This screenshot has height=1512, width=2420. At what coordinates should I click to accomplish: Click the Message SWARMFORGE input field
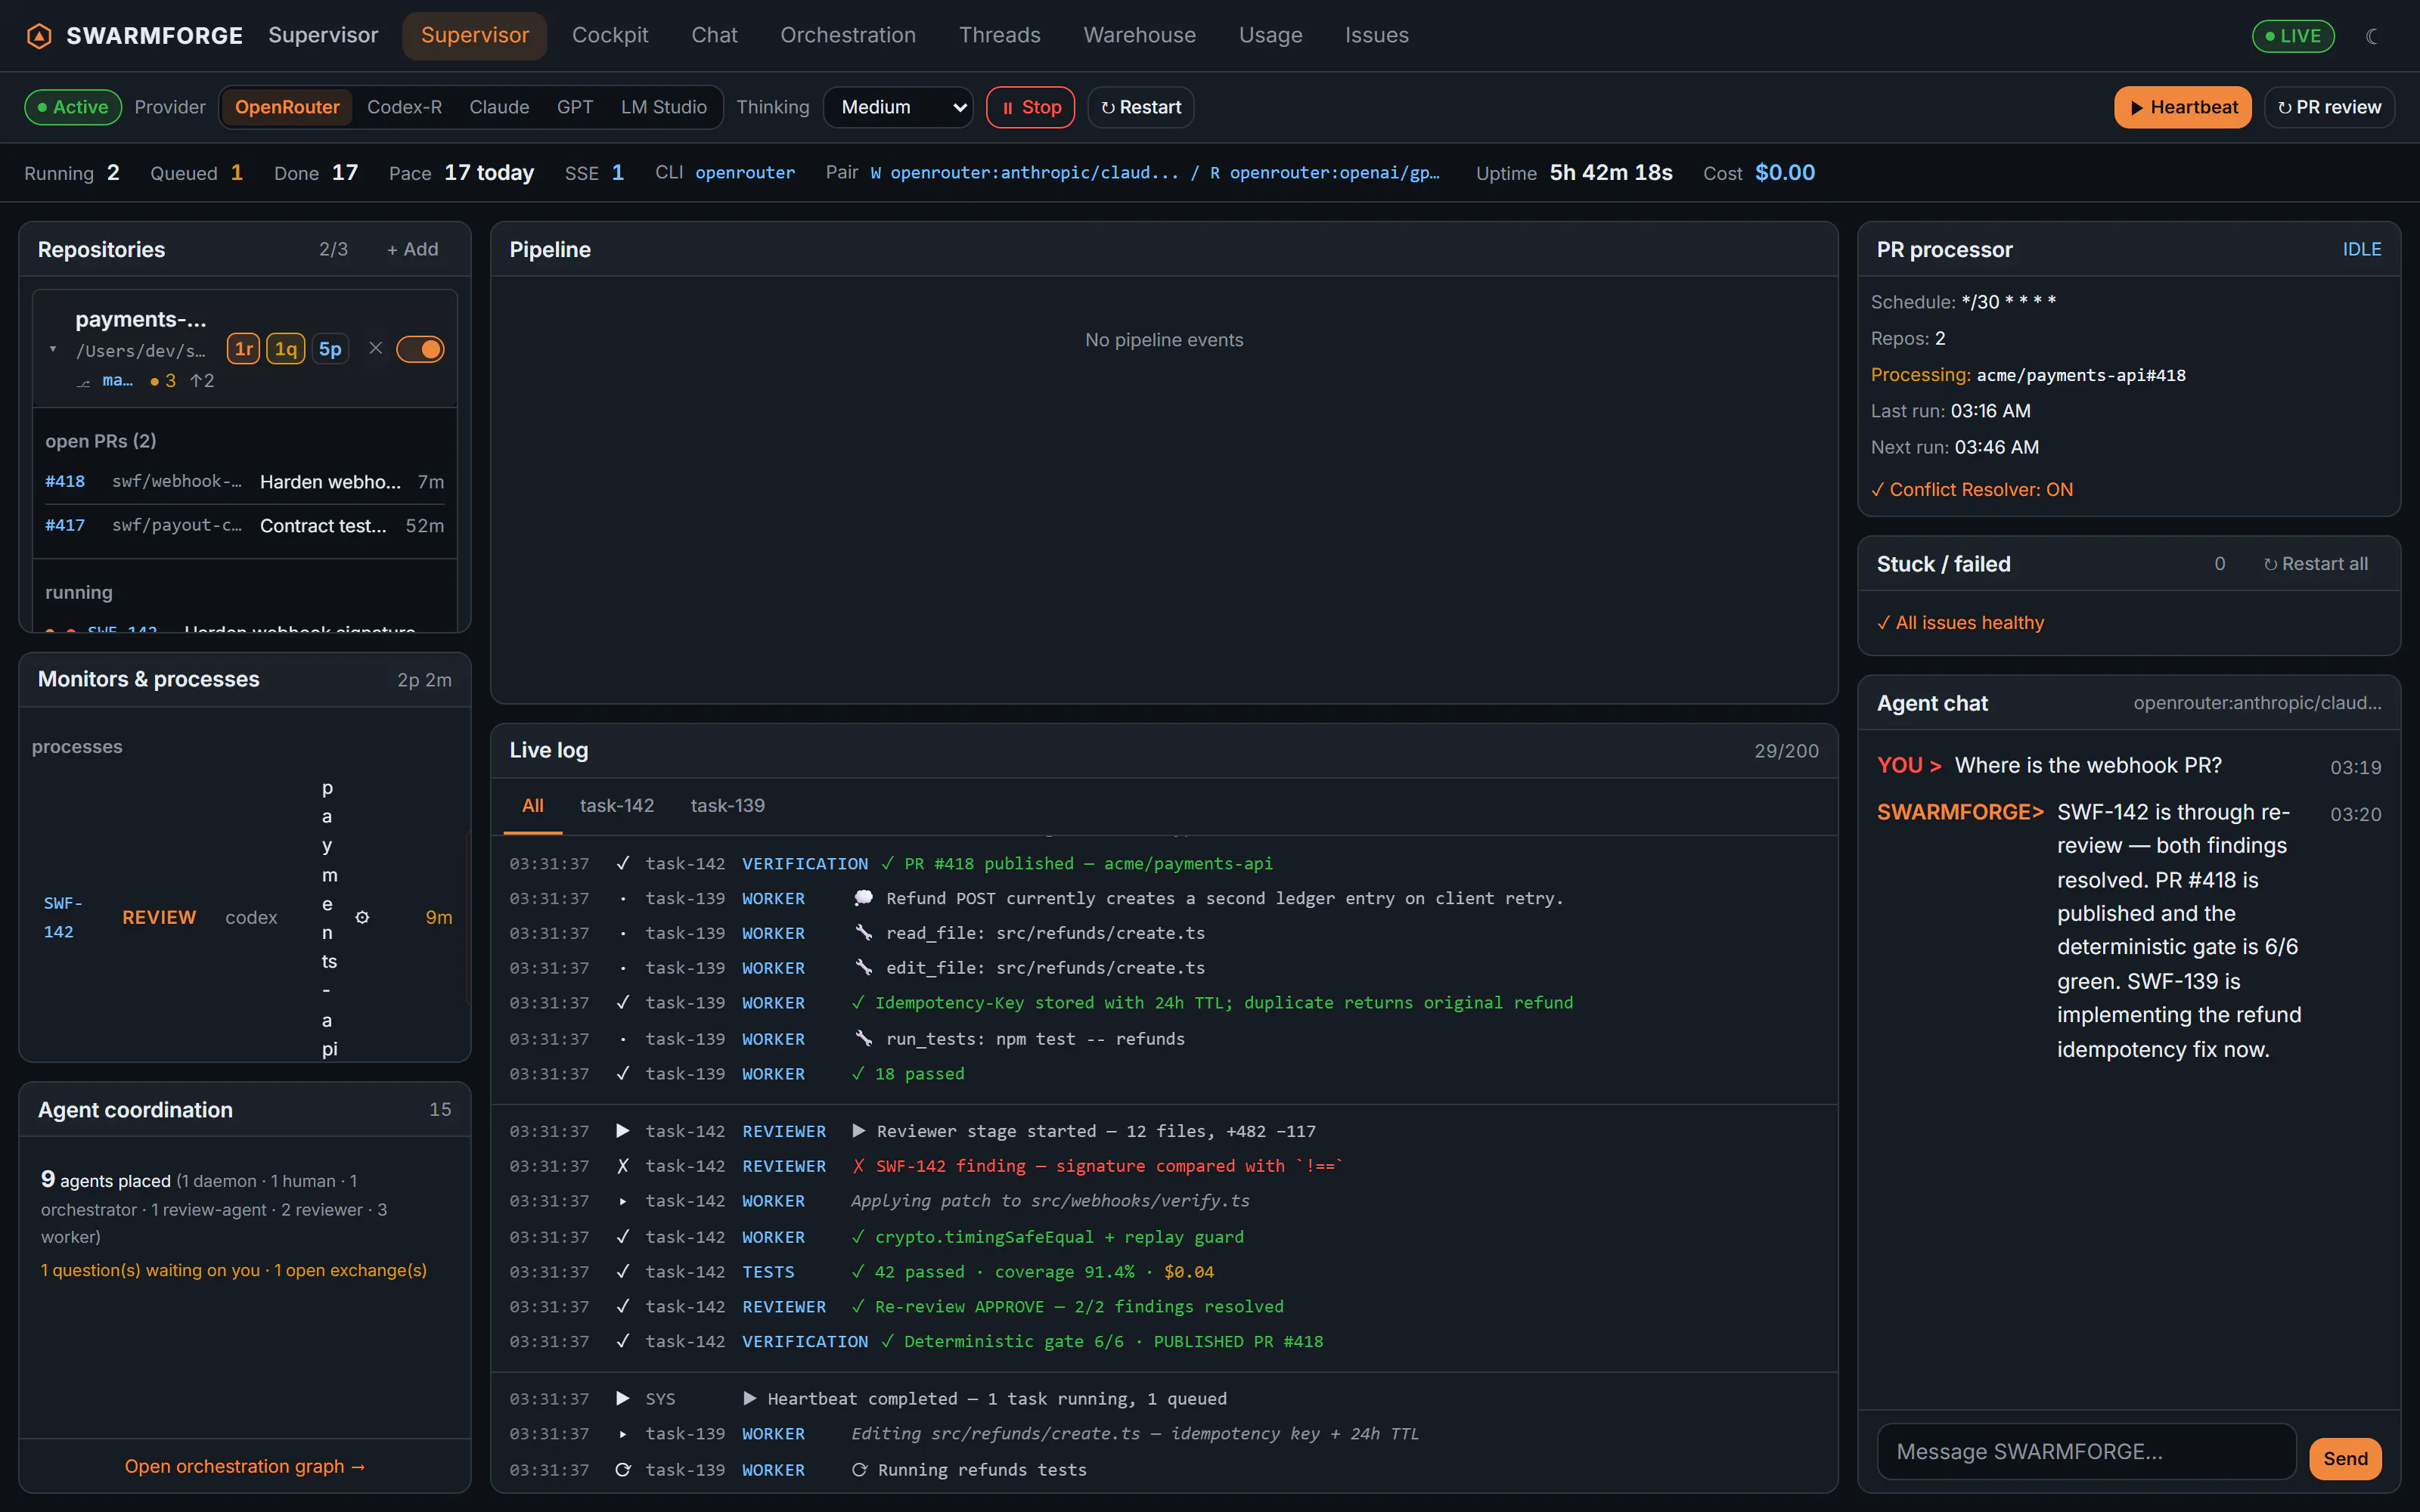point(2086,1452)
